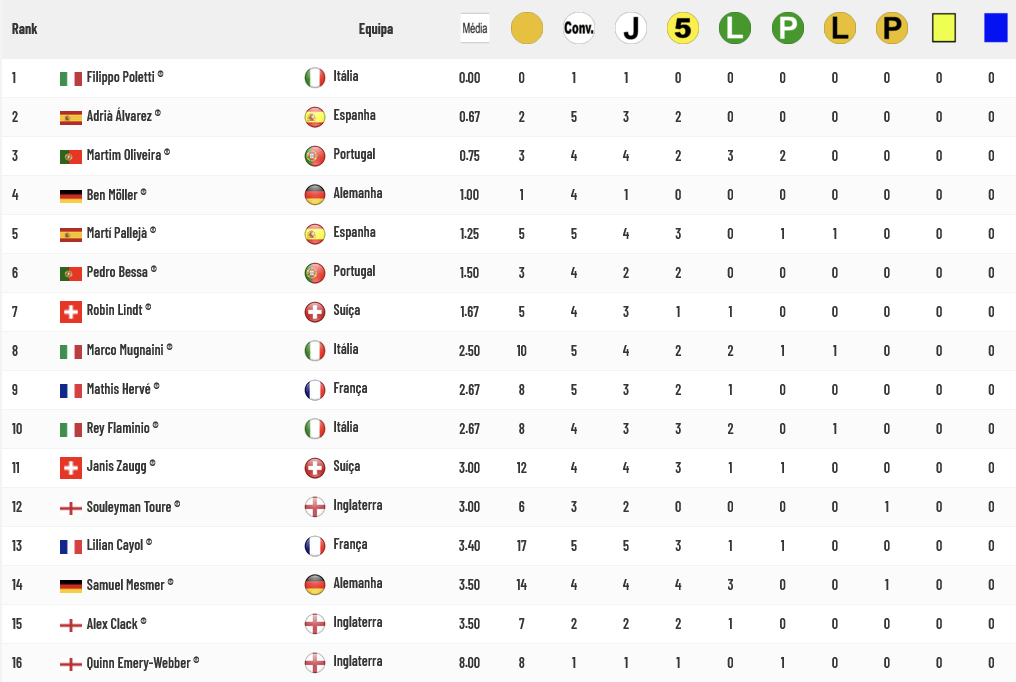The height and width of the screenshot is (682, 1016).
Task: Open Filippo Poletti player page
Action: 121,77
